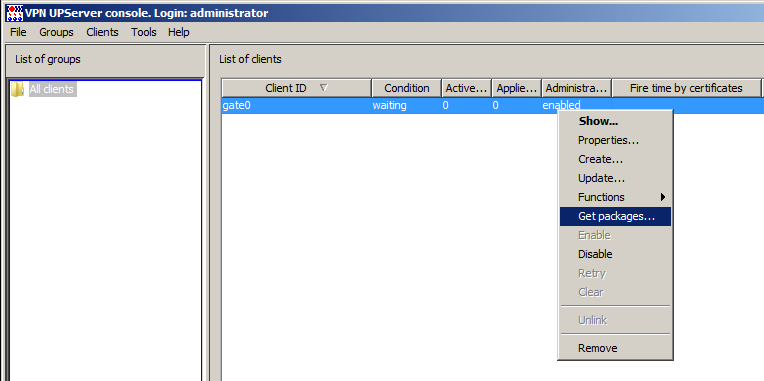Open the Tools menu
The height and width of the screenshot is (381, 764).
click(x=144, y=32)
